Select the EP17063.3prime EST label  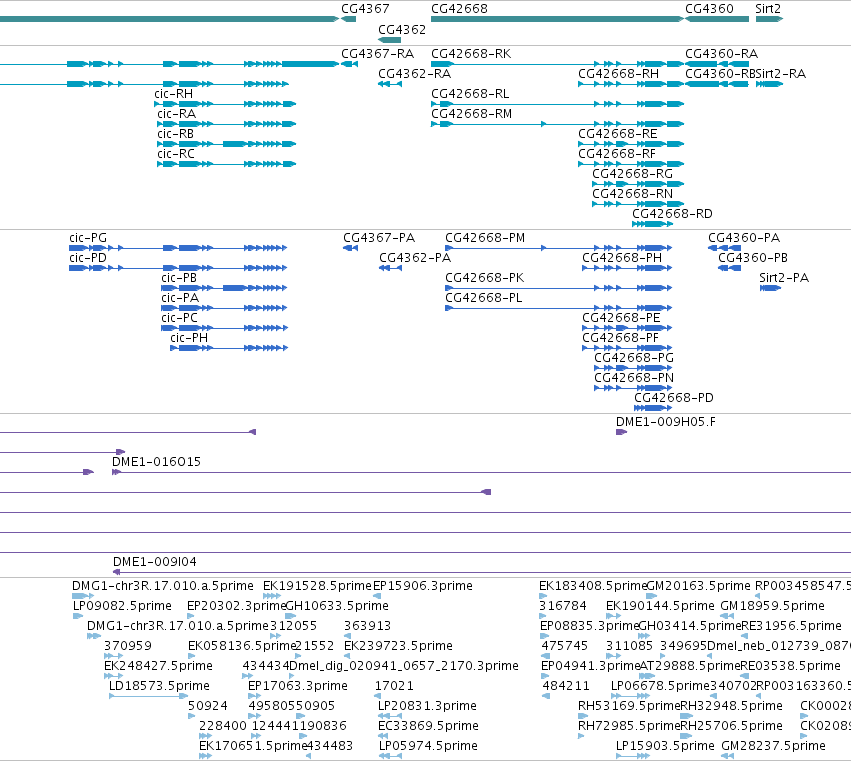[x=298, y=686]
